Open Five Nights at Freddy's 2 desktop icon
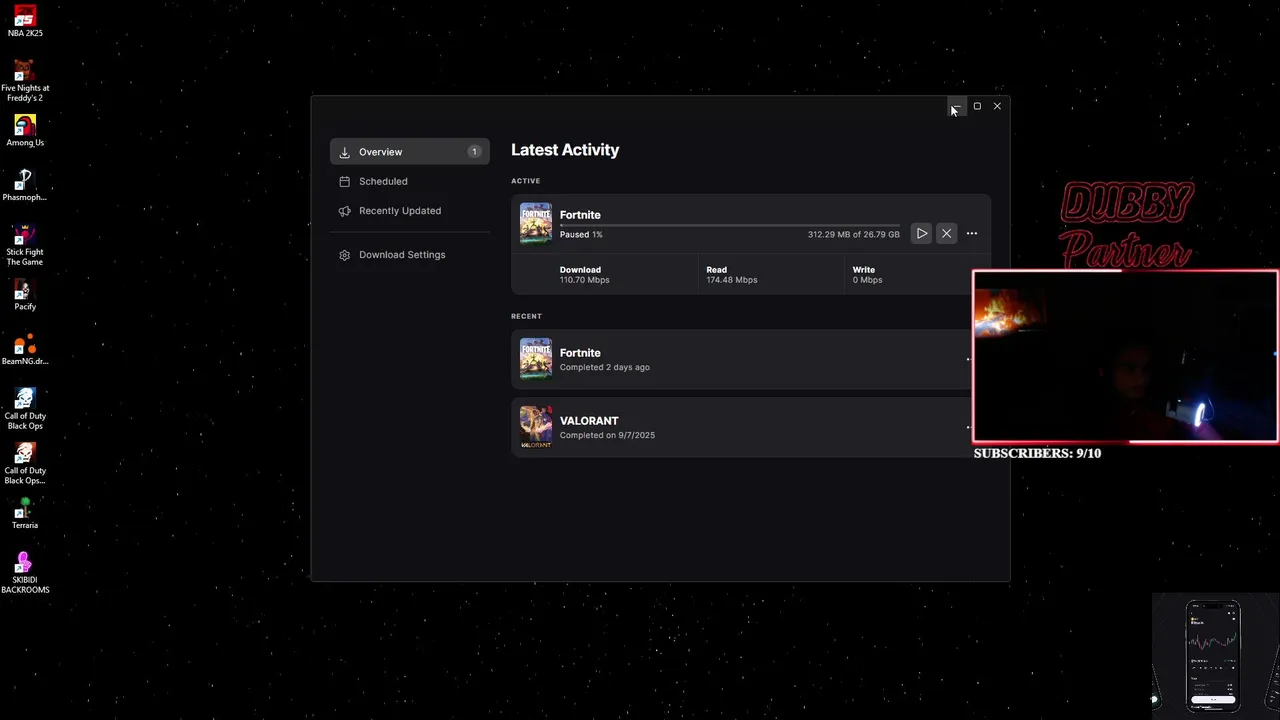This screenshot has height=720, width=1280. click(x=25, y=81)
